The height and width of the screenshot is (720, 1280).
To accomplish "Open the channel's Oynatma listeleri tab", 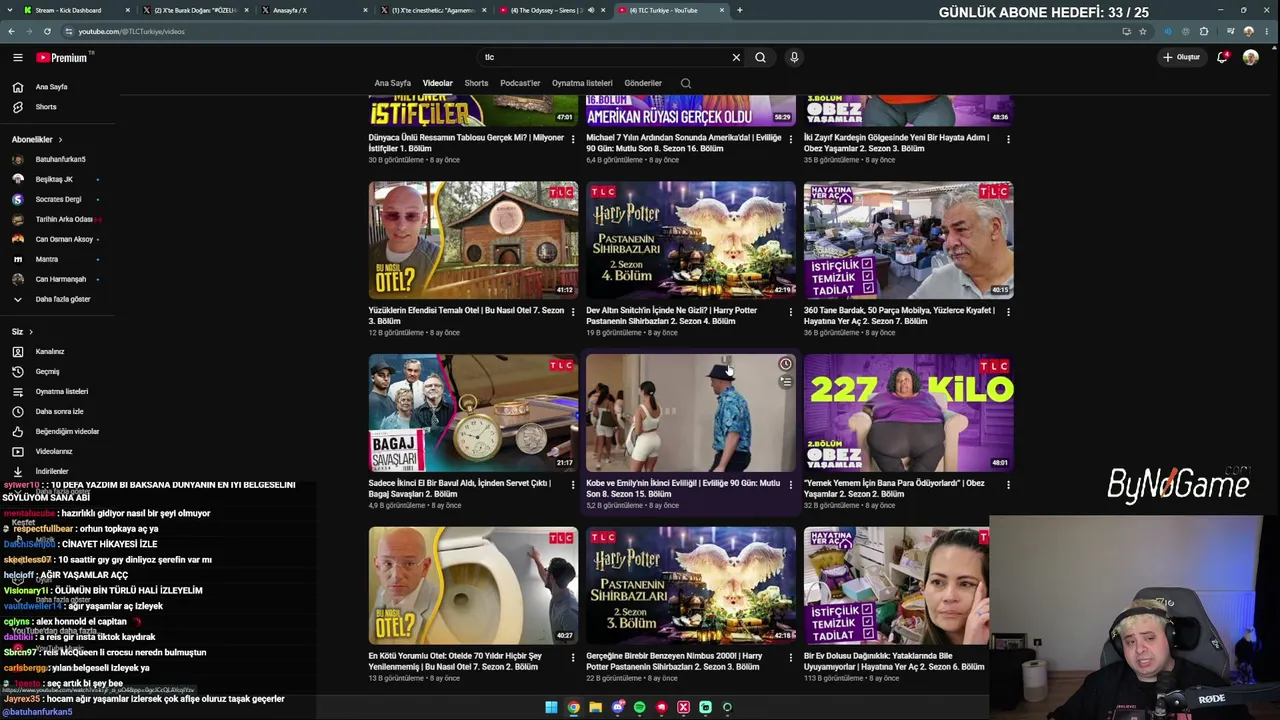I will pos(582,83).
